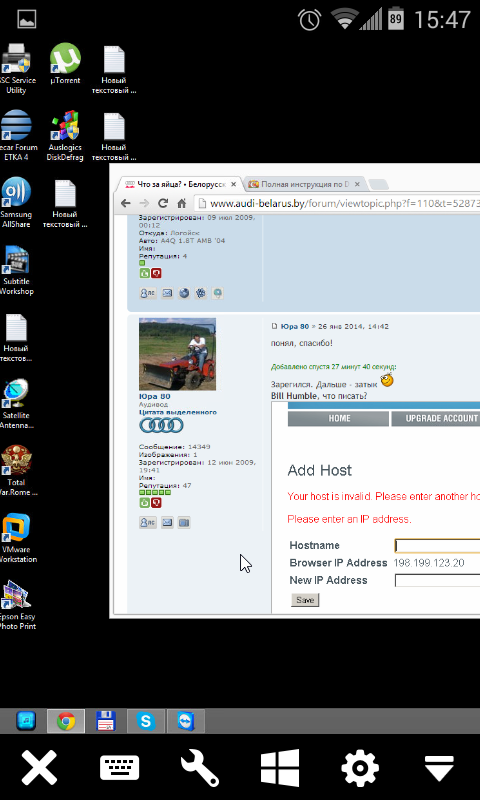Tap the Windows logo button
The image size is (480, 800).
pos(280,767)
